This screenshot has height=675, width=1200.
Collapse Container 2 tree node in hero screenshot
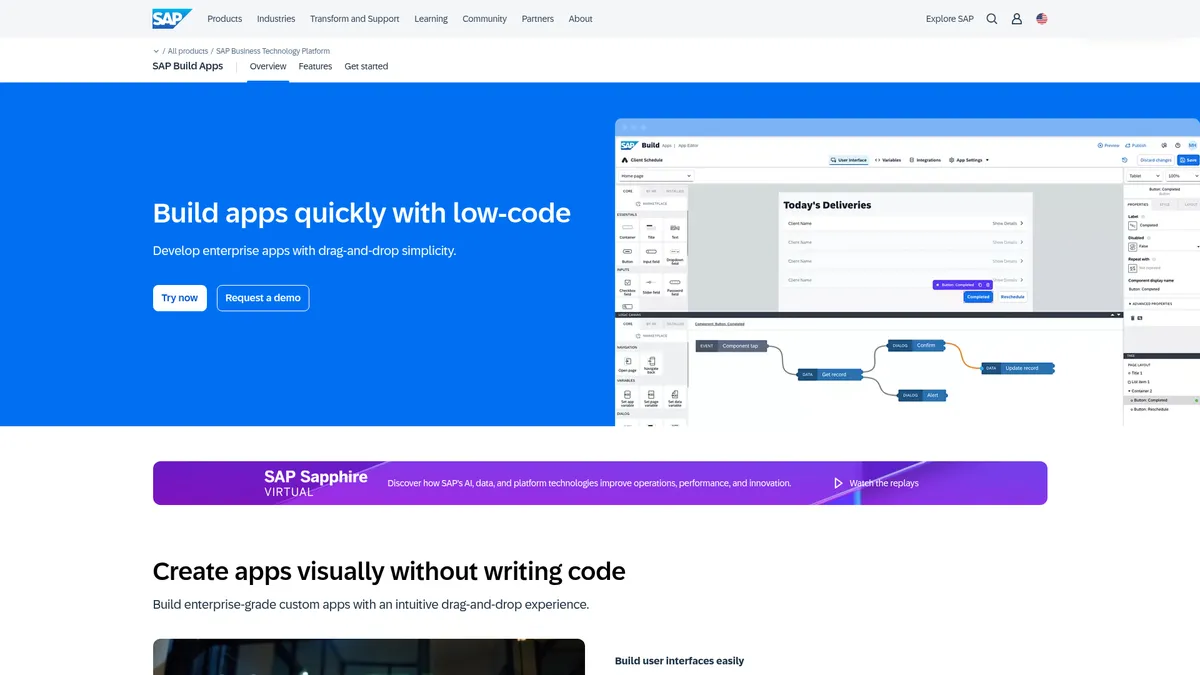(1130, 390)
